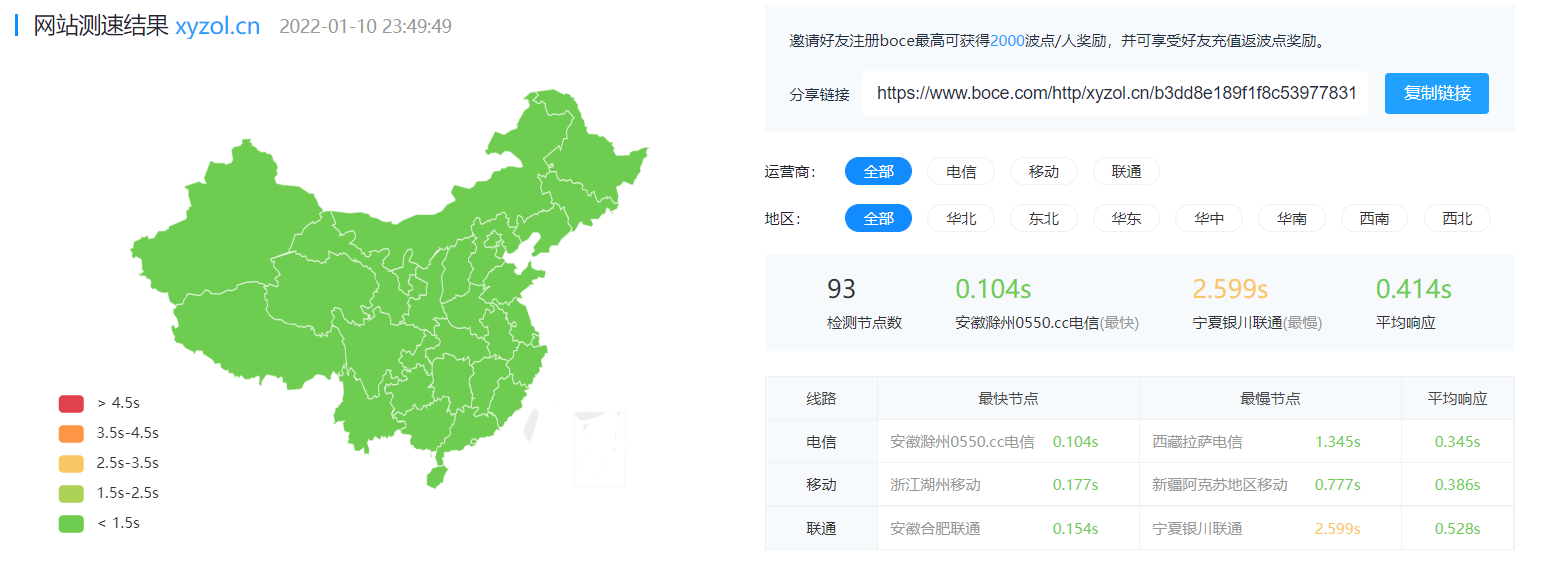This screenshot has height=571, width=1551.
Task: Click 安徽滁州0550.cc电信(最快) summary label
Action: coord(1047,323)
